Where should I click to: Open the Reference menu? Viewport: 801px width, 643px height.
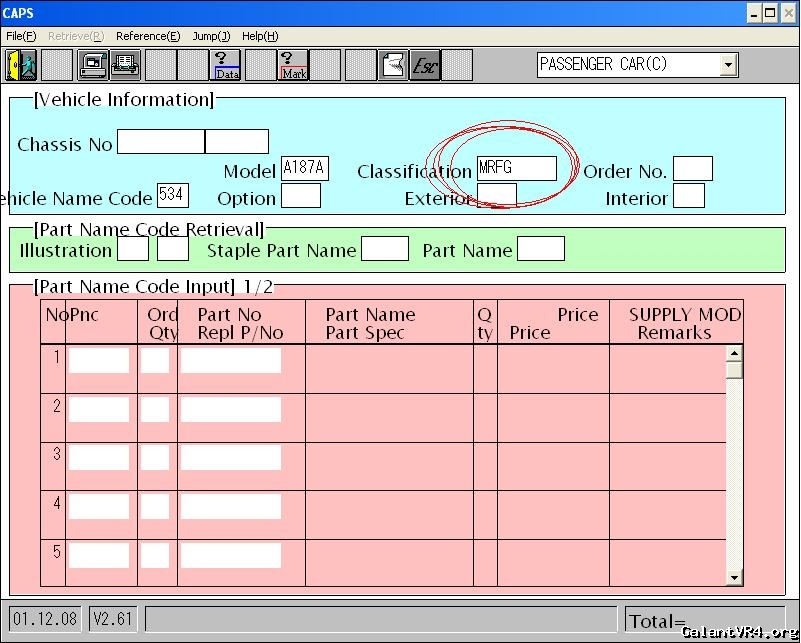click(x=148, y=36)
